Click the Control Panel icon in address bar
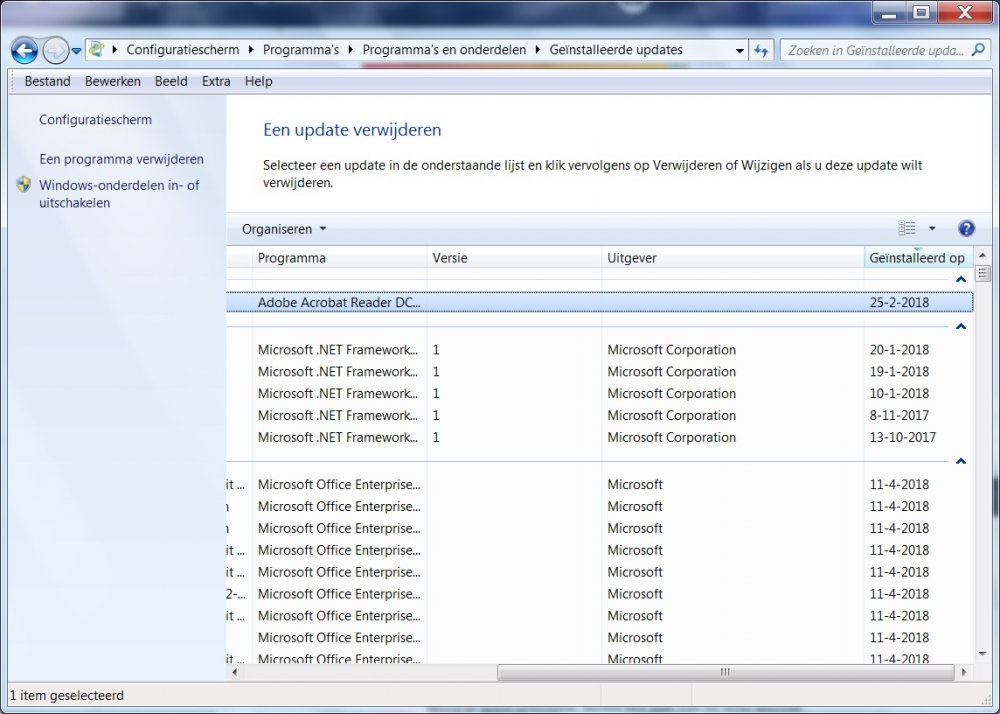The height and width of the screenshot is (714, 1000). (x=97, y=49)
